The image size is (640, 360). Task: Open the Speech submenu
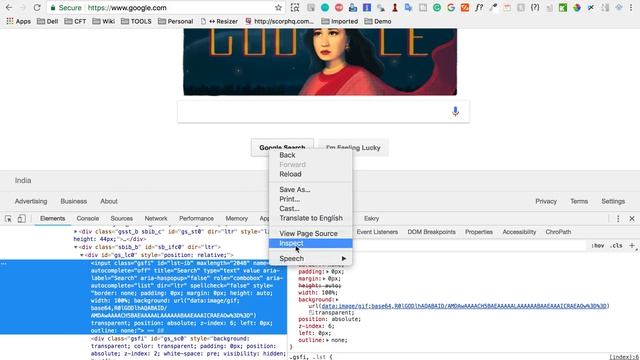tap(310, 258)
